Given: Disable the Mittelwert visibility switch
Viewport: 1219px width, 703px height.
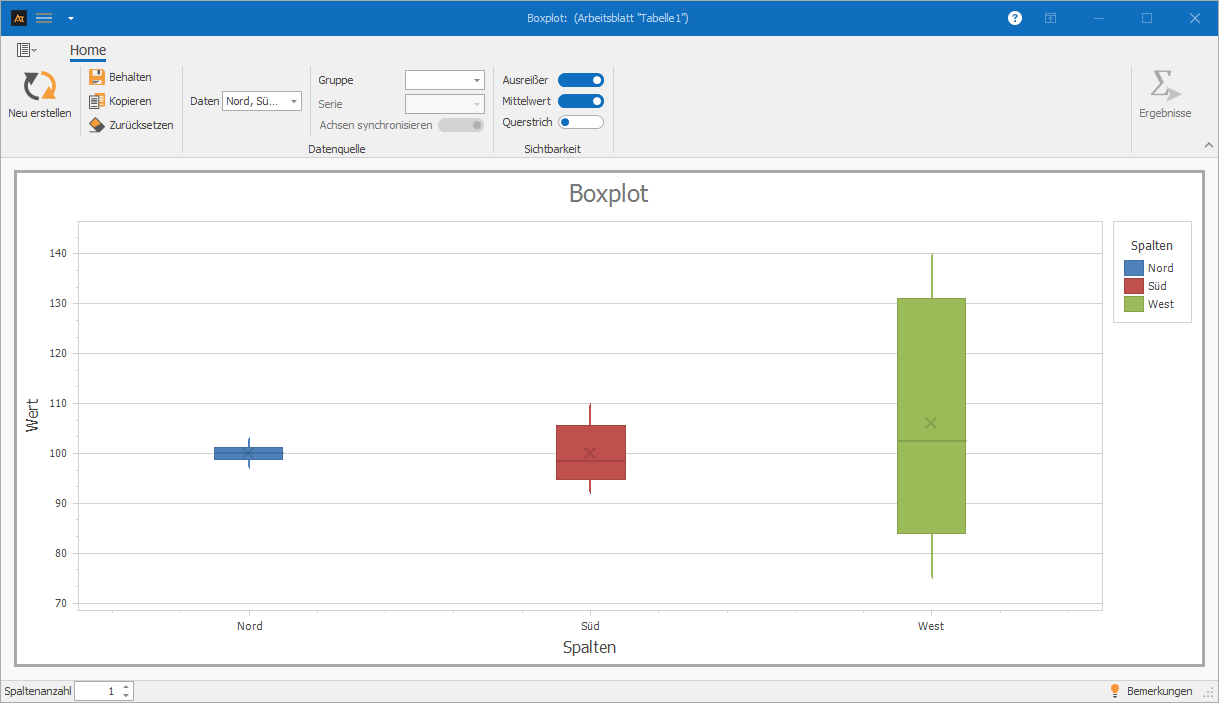Looking at the screenshot, I should tap(581, 101).
